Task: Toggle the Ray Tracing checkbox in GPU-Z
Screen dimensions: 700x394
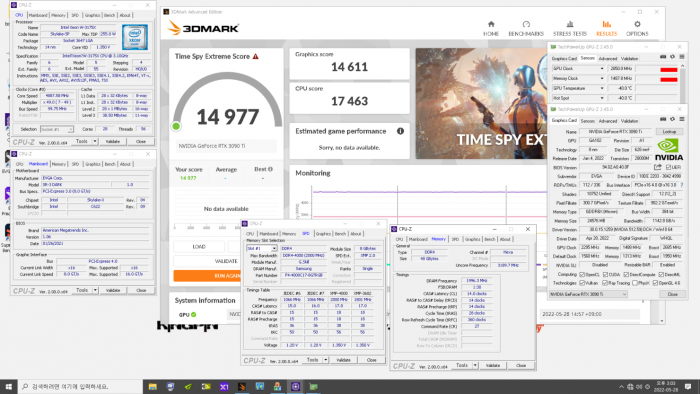Action: click(604, 283)
